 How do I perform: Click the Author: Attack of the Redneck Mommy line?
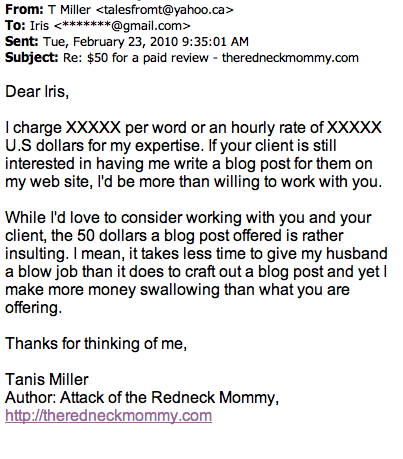142,398
